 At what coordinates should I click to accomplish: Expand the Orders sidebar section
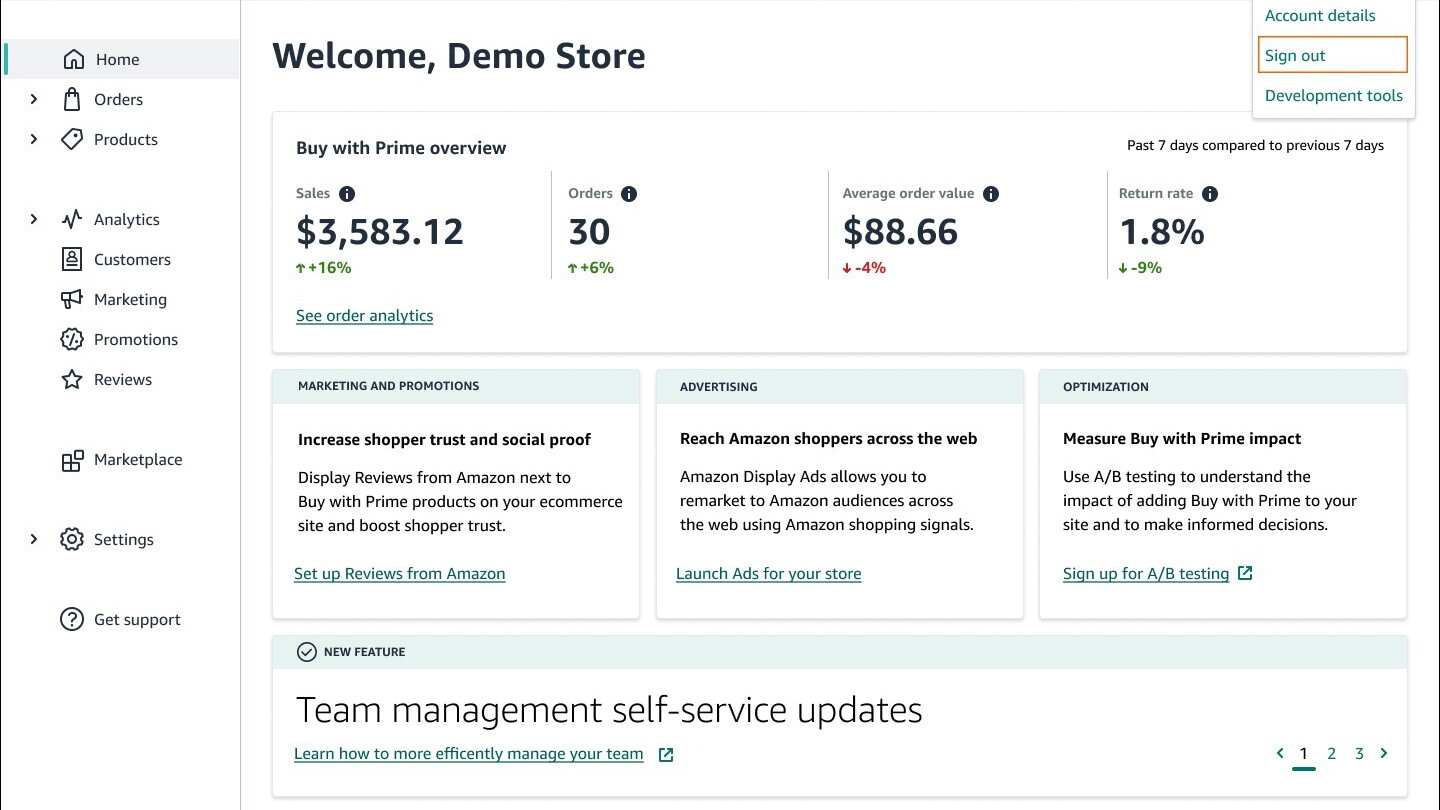[x=34, y=99]
